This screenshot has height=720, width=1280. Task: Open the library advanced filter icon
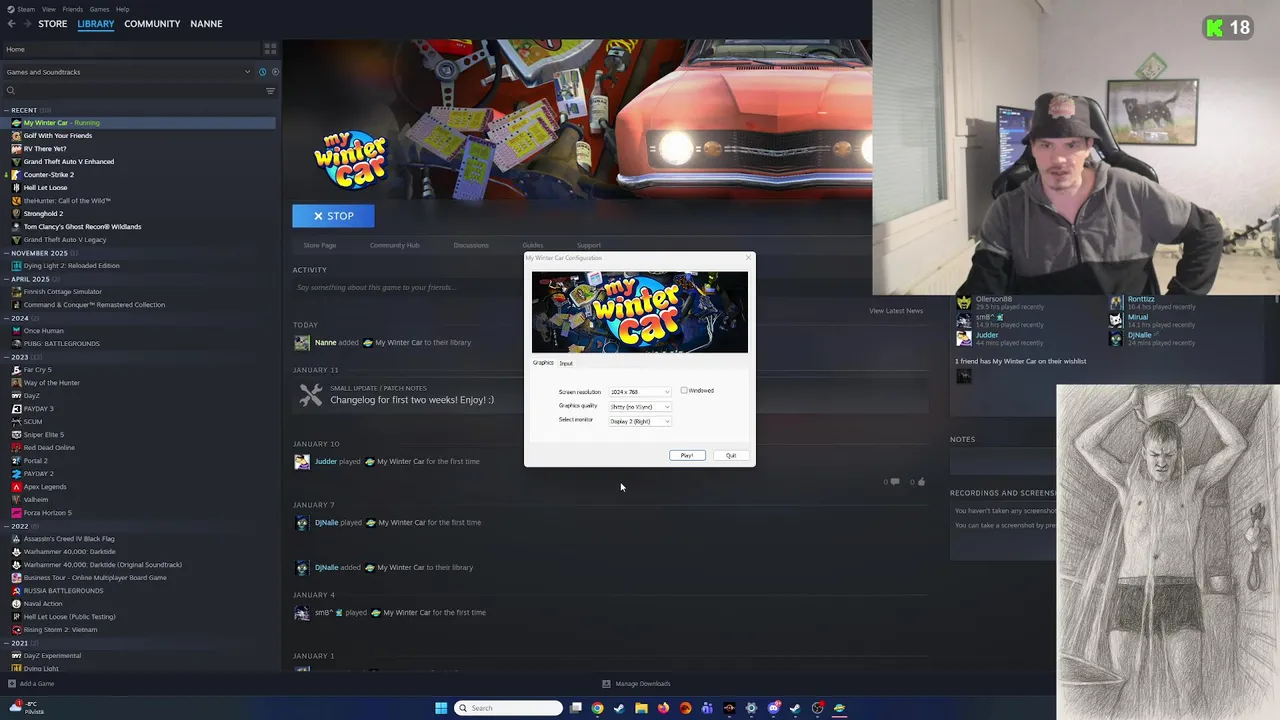(270, 91)
